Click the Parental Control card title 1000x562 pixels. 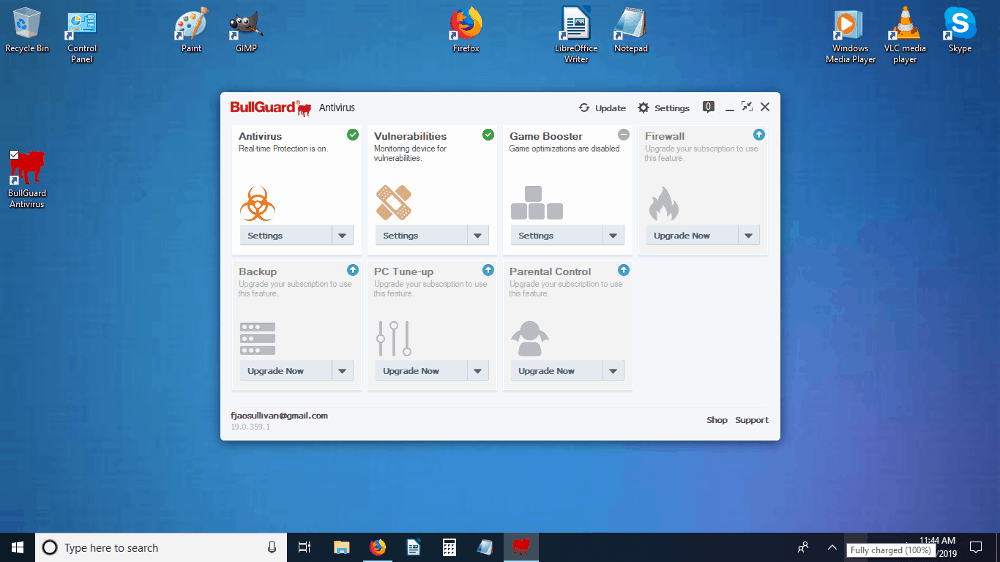[550, 271]
